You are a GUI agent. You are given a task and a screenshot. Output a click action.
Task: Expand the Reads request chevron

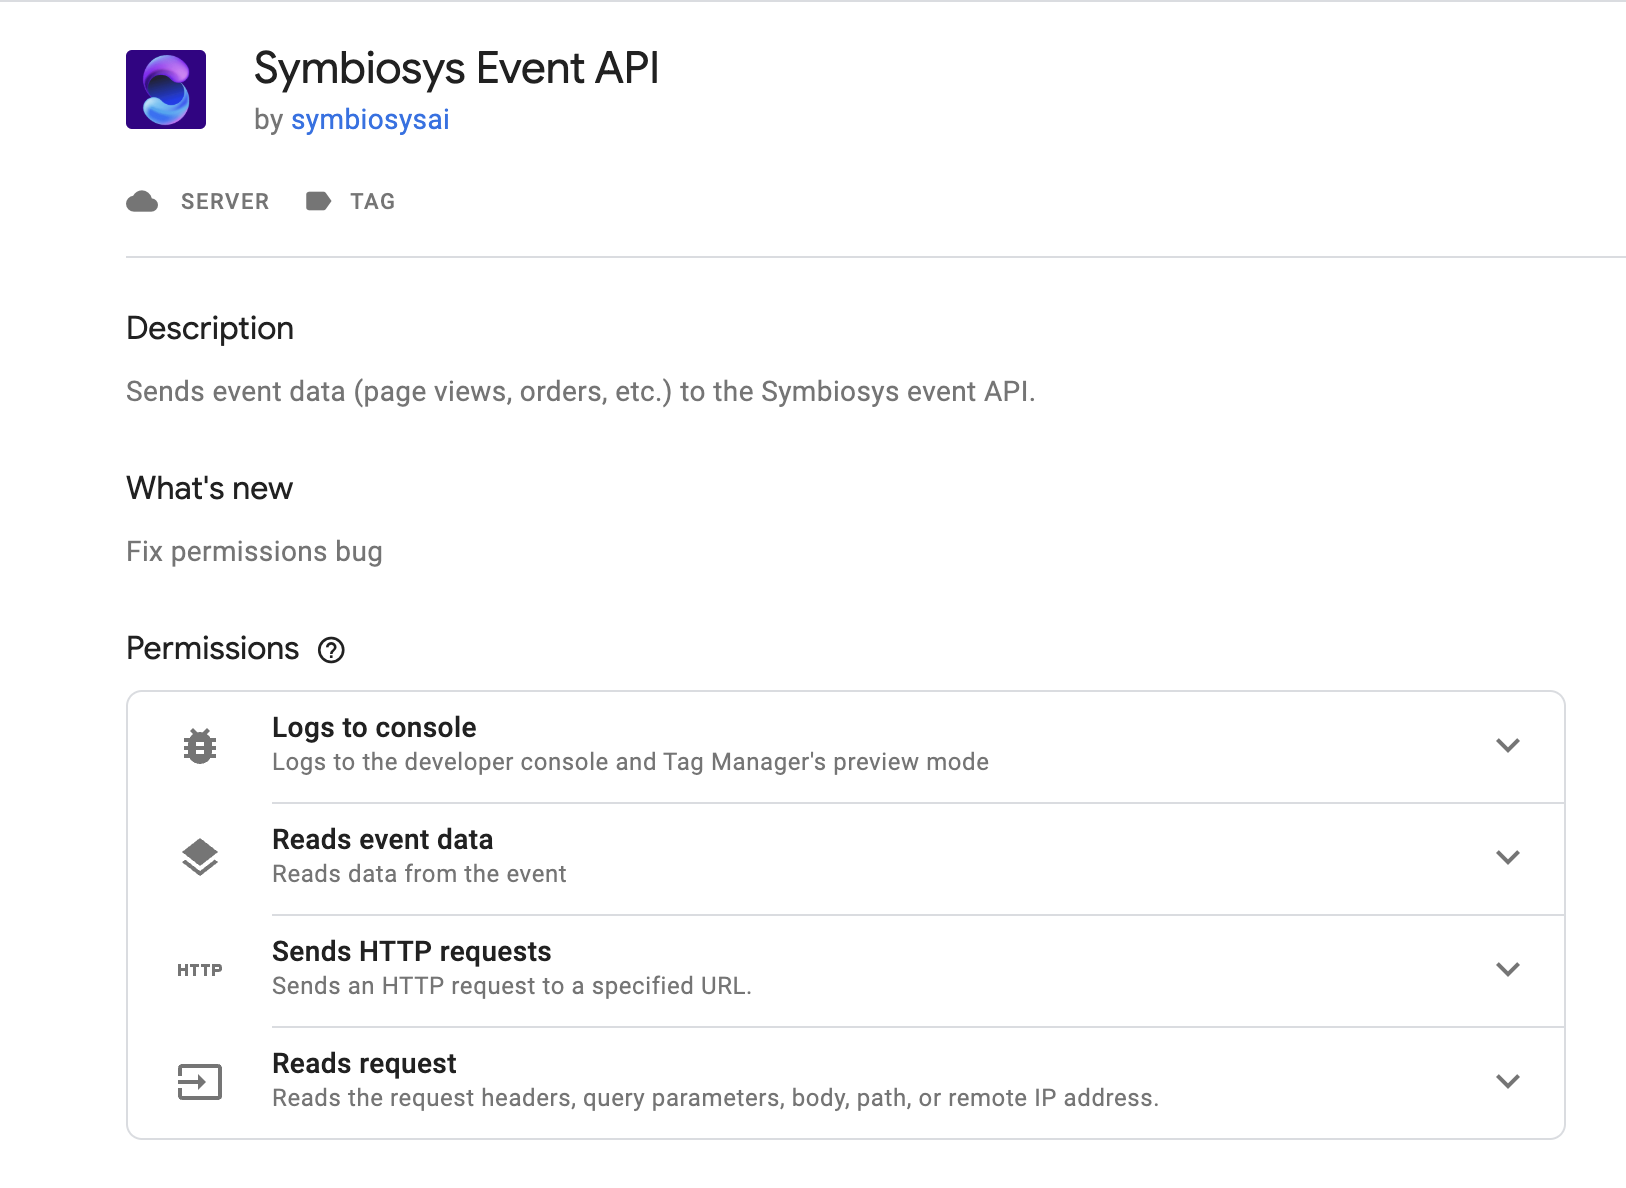pyautogui.click(x=1507, y=1082)
